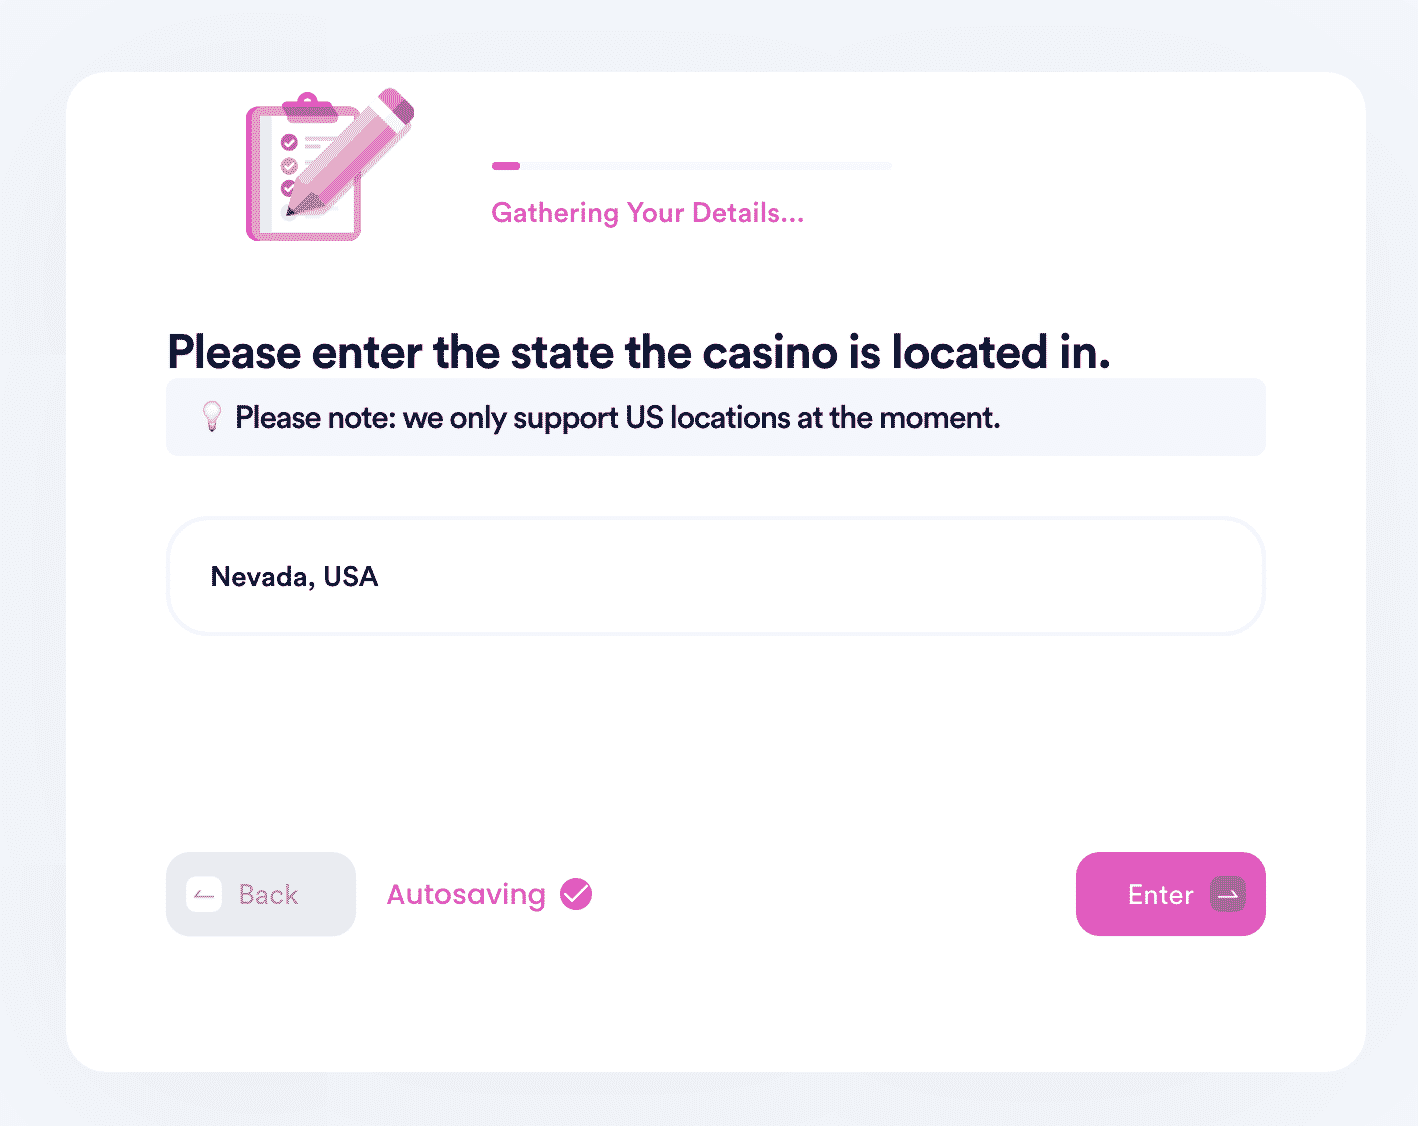The height and width of the screenshot is (1126, 1418).
Task: Click the word Enter on the button
Action: coord(1161,894)
